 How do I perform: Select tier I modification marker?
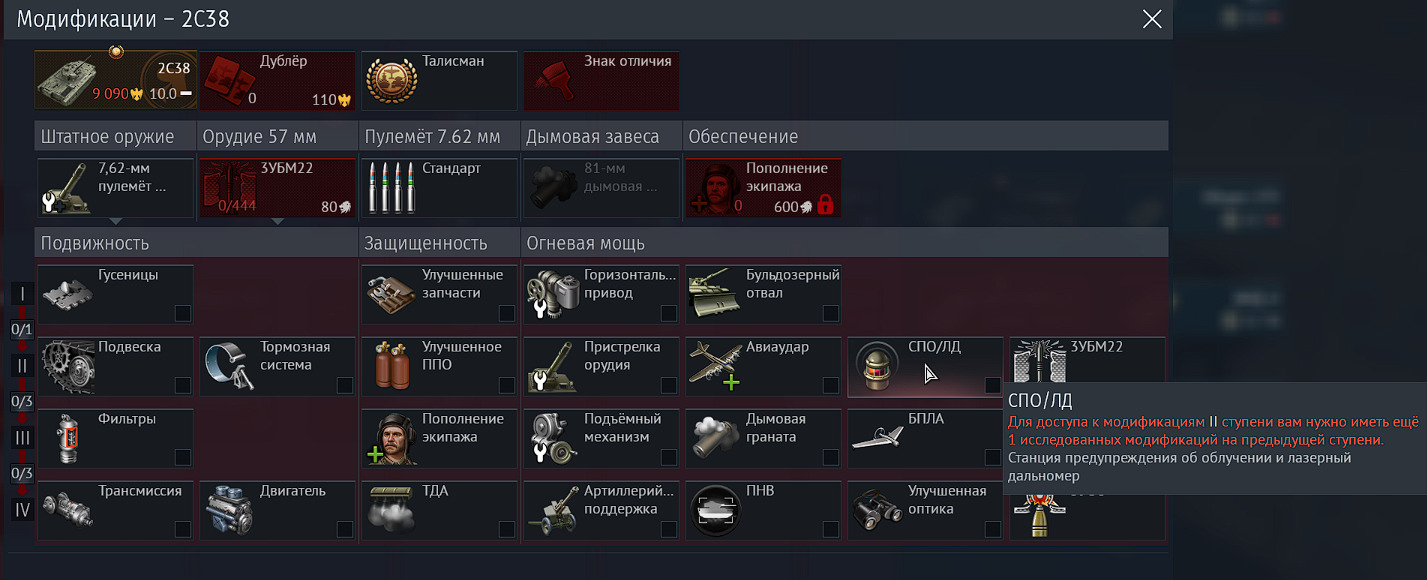pyautogui.click(x=22, y=294)
